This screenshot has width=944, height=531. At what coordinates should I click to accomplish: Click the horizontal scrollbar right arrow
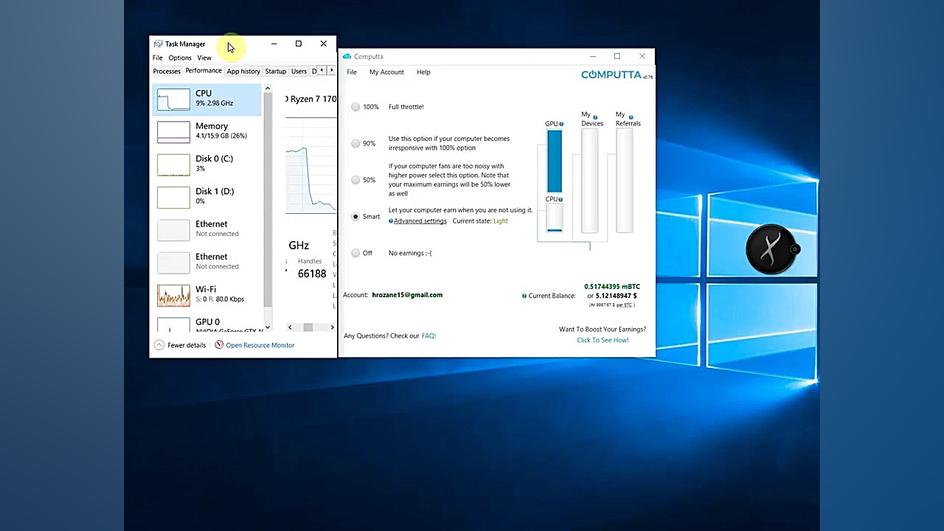click(x=332, y=328)
